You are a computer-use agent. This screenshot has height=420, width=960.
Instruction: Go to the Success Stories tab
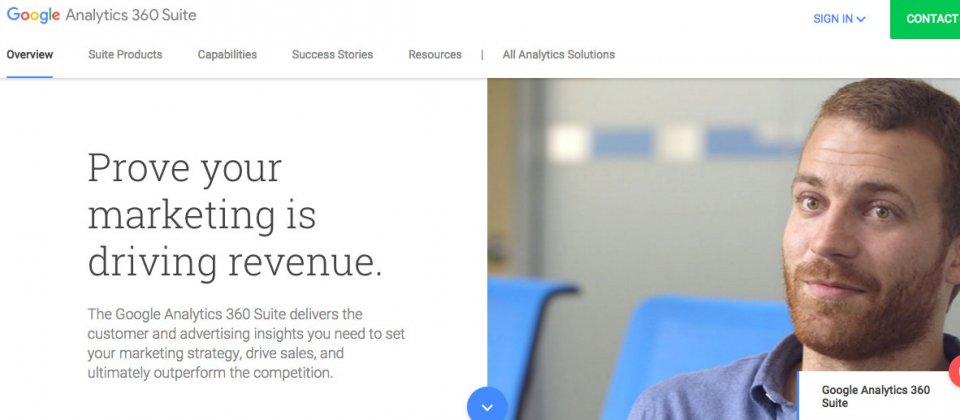point(332,54)
